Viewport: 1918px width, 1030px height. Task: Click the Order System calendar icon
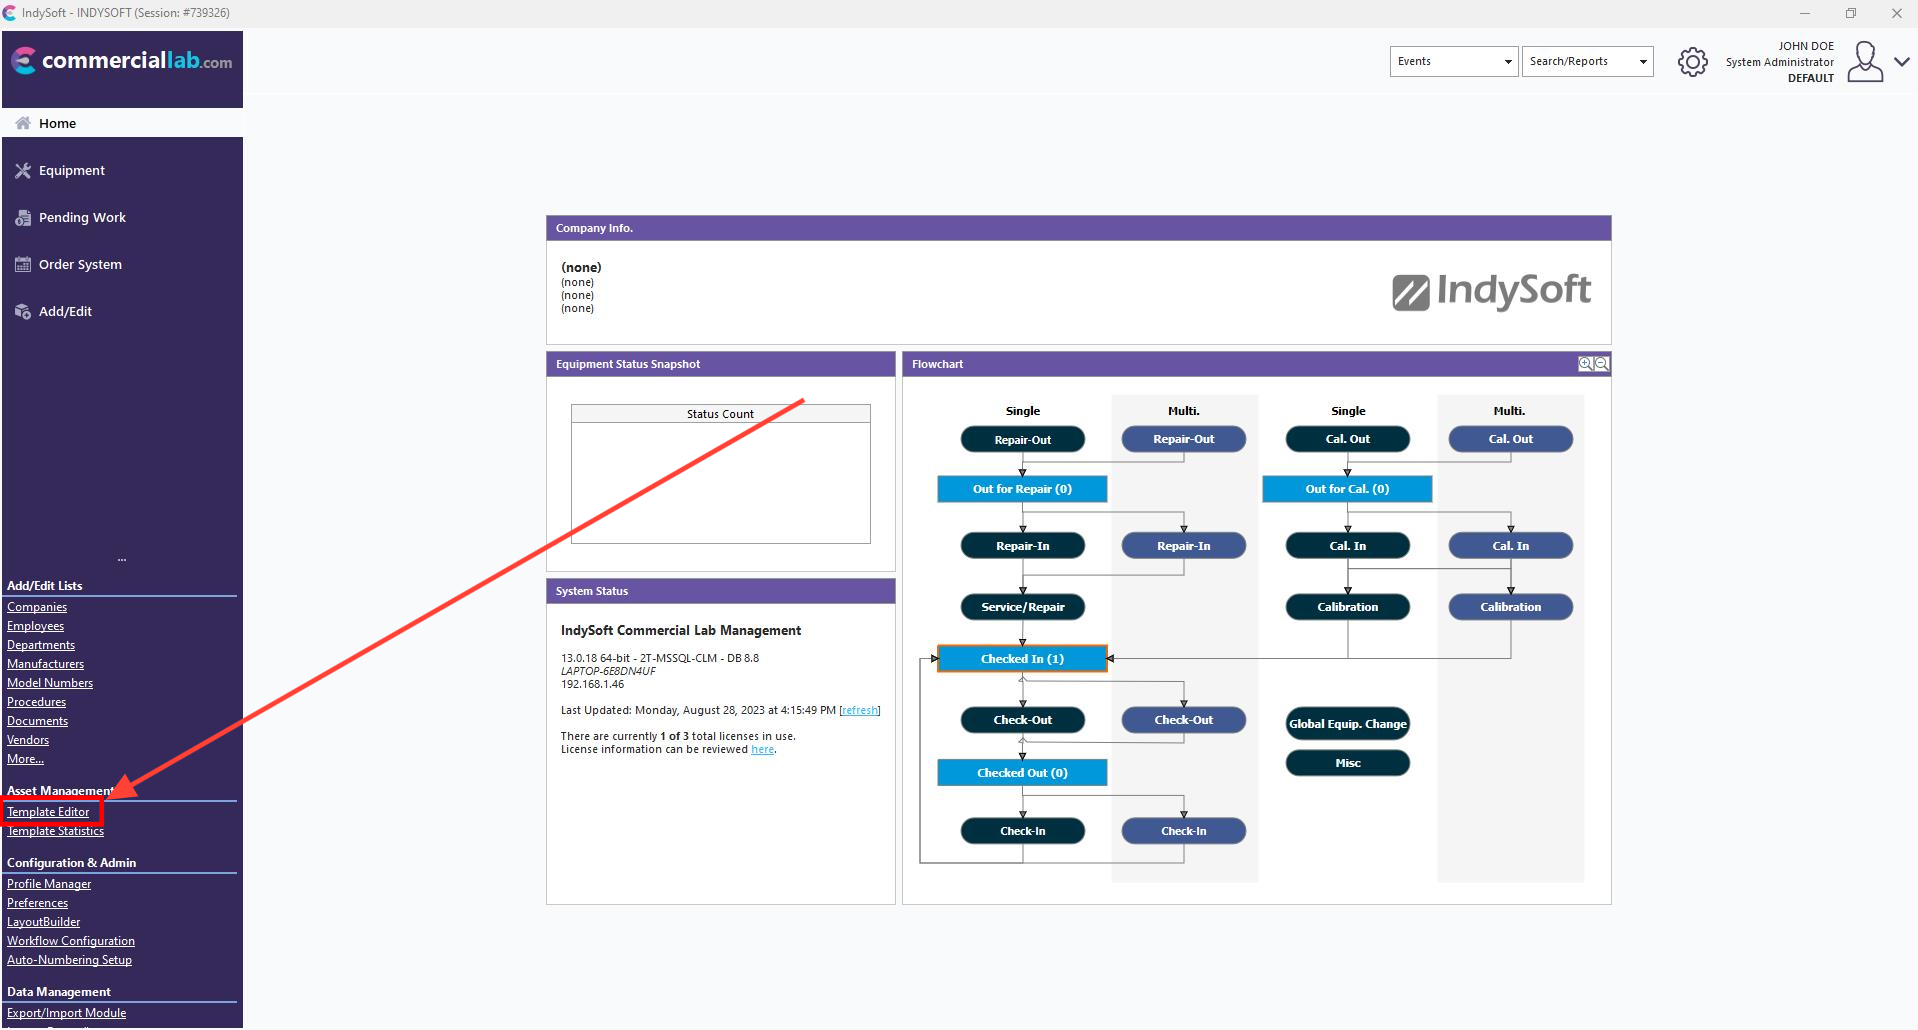23,265
